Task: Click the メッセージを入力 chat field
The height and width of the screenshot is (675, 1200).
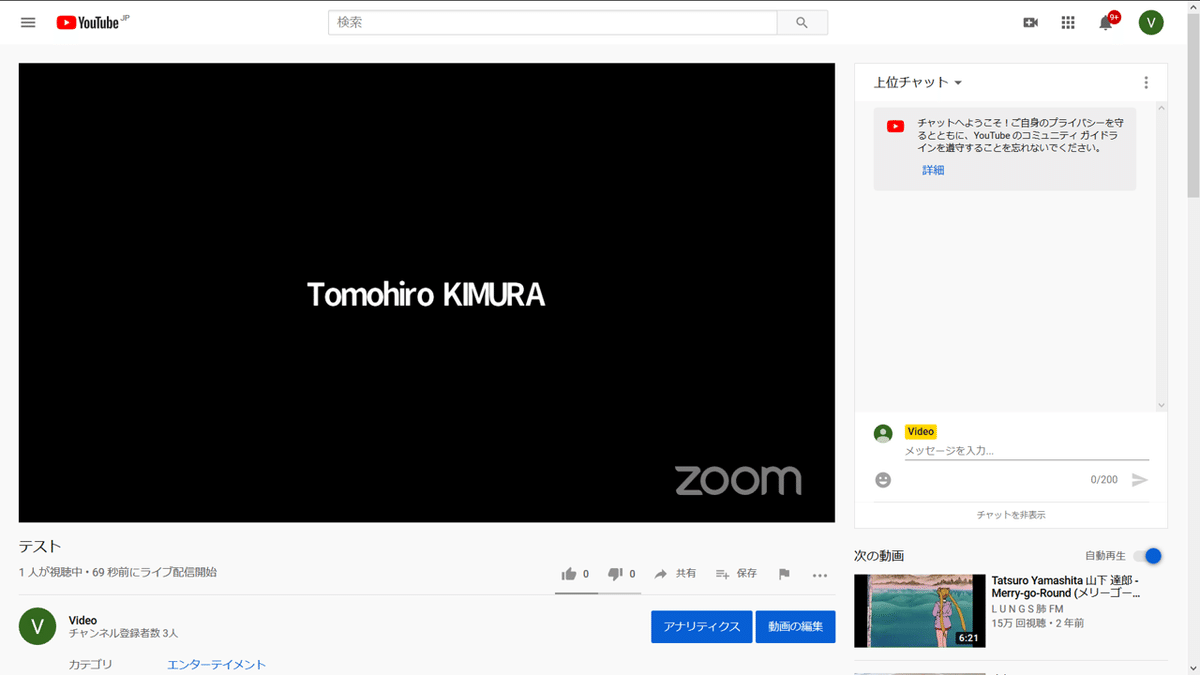Action: [x=1026, y=451]
